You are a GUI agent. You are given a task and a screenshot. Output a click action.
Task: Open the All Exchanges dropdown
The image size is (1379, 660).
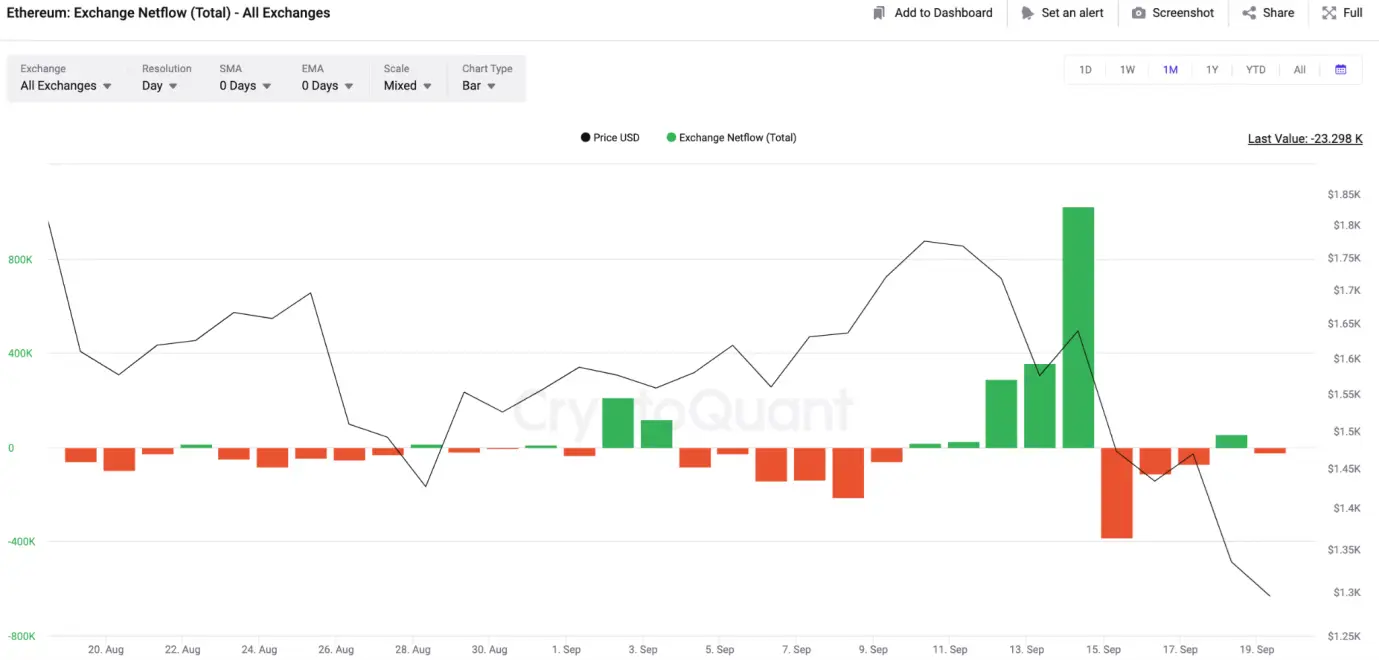pos(66,86)
